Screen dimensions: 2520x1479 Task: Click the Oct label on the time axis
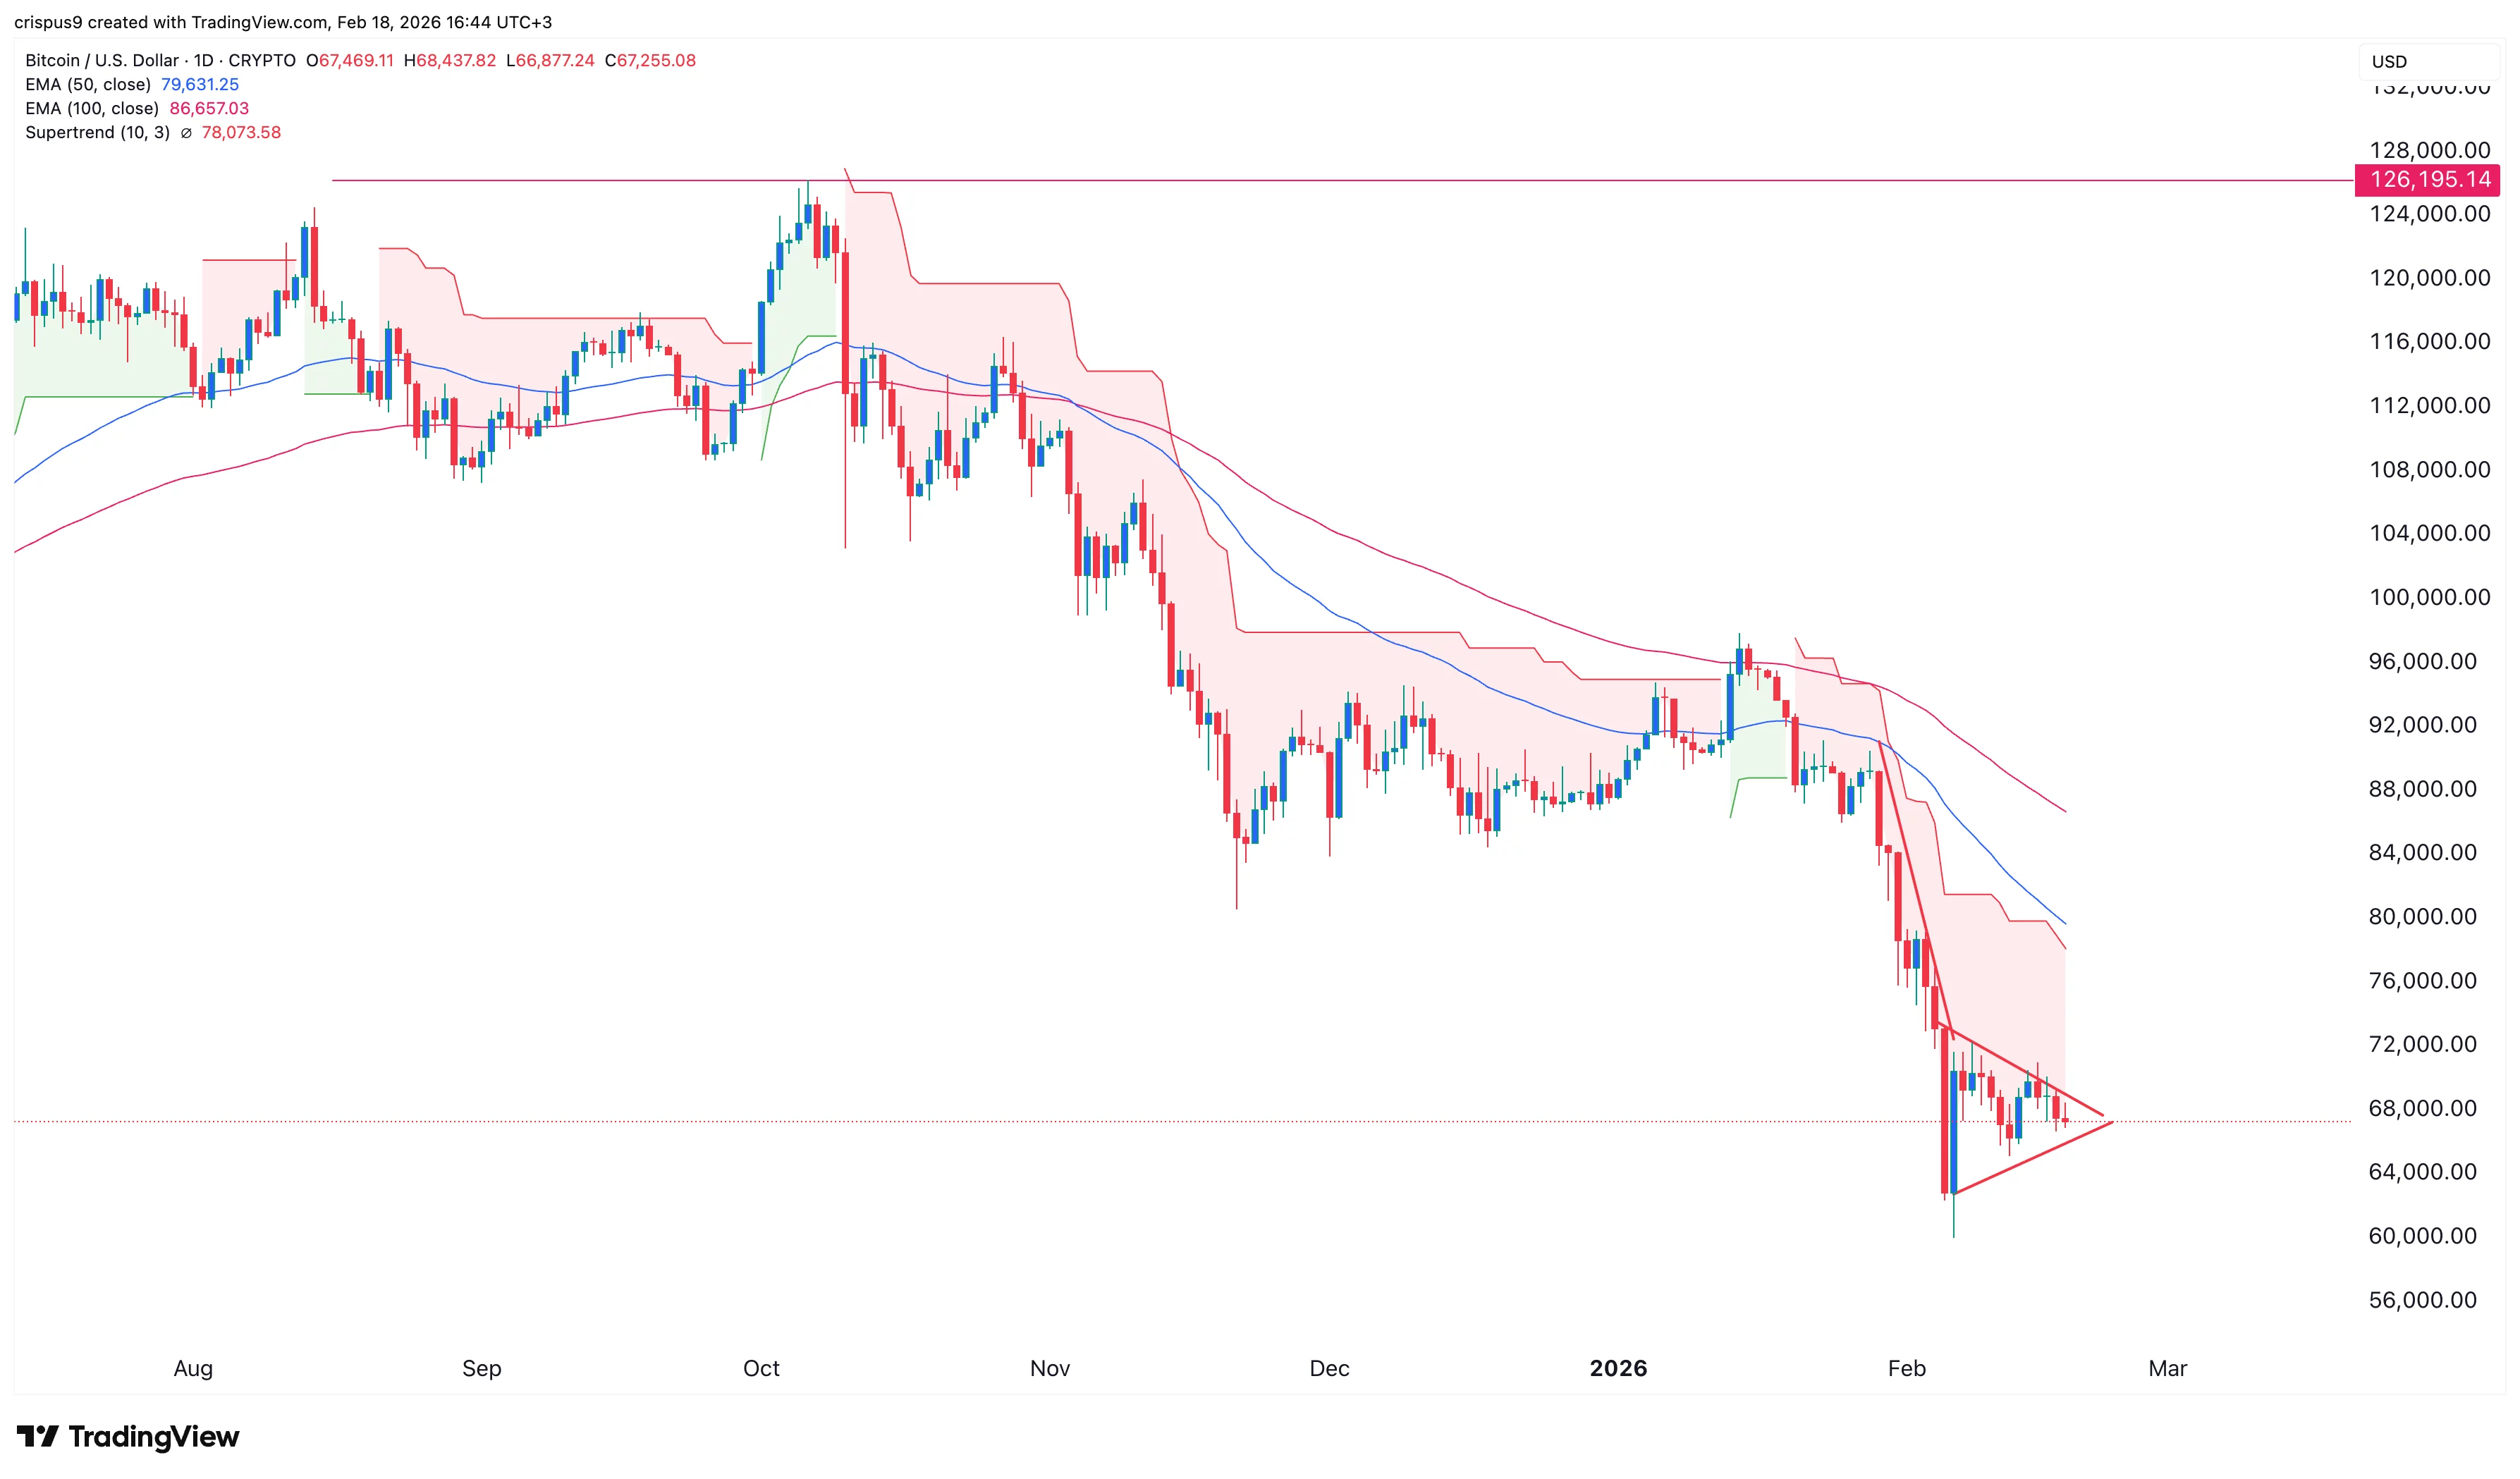pos(761,1368)
